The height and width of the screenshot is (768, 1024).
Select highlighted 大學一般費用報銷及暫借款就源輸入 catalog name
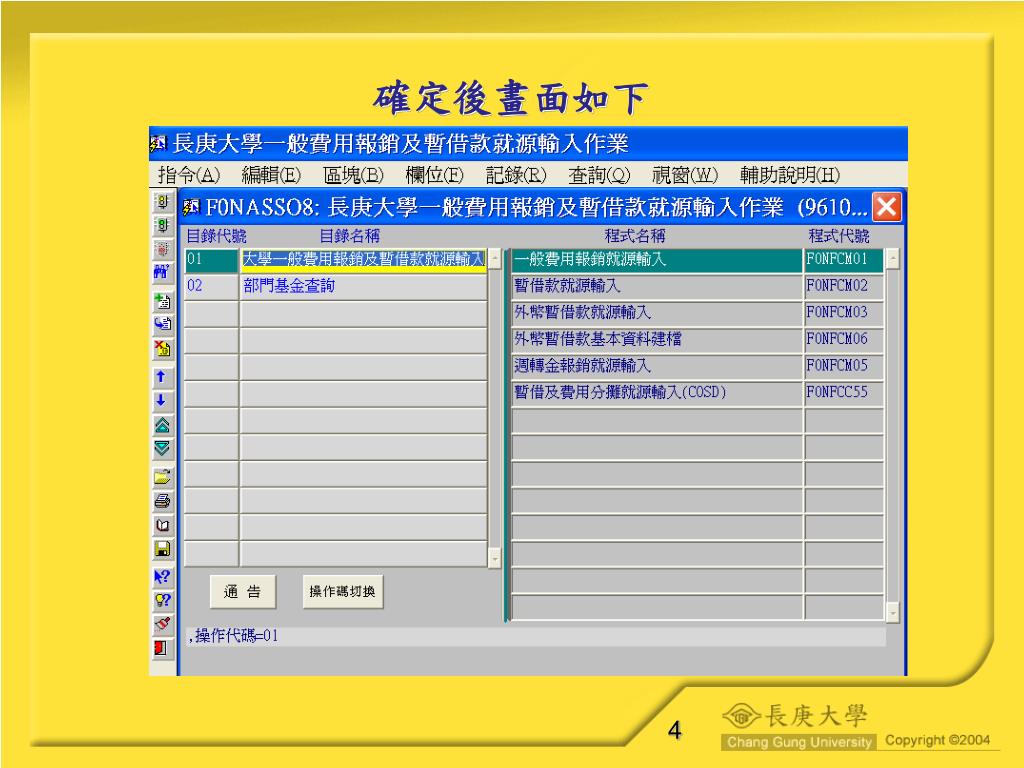[363, 260]
